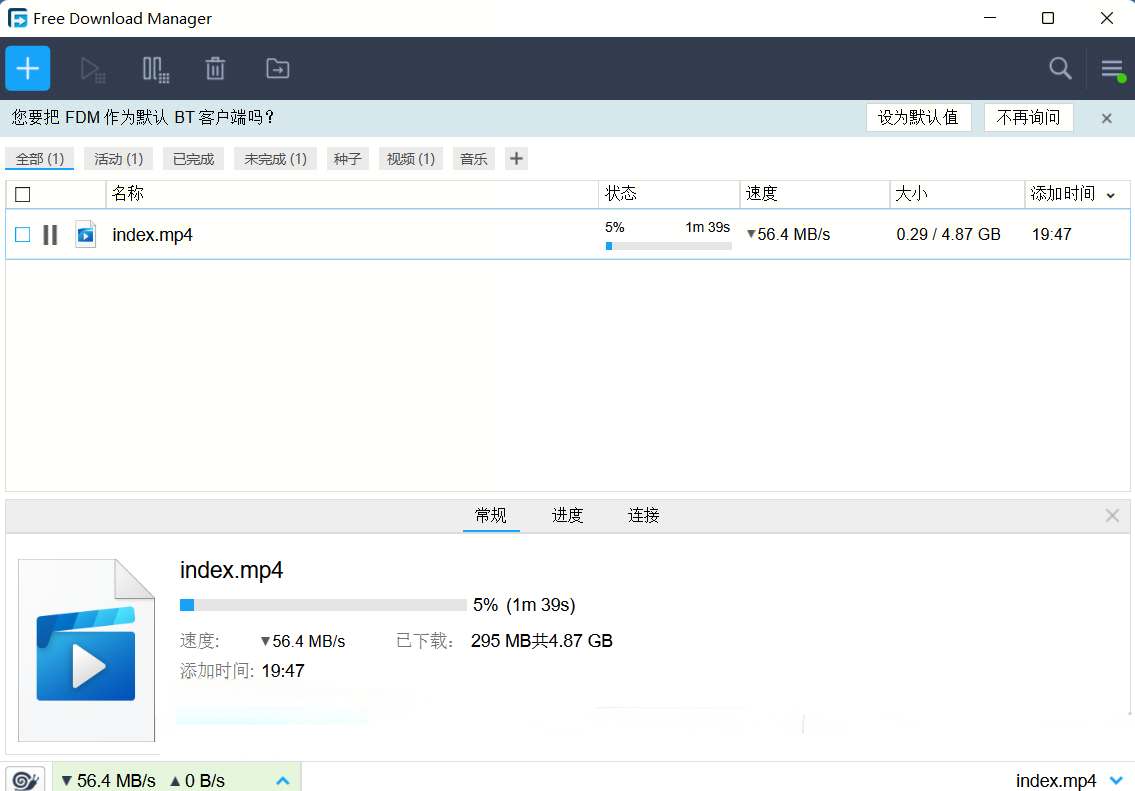Click index.mp4 label in the status bar

1055,781
